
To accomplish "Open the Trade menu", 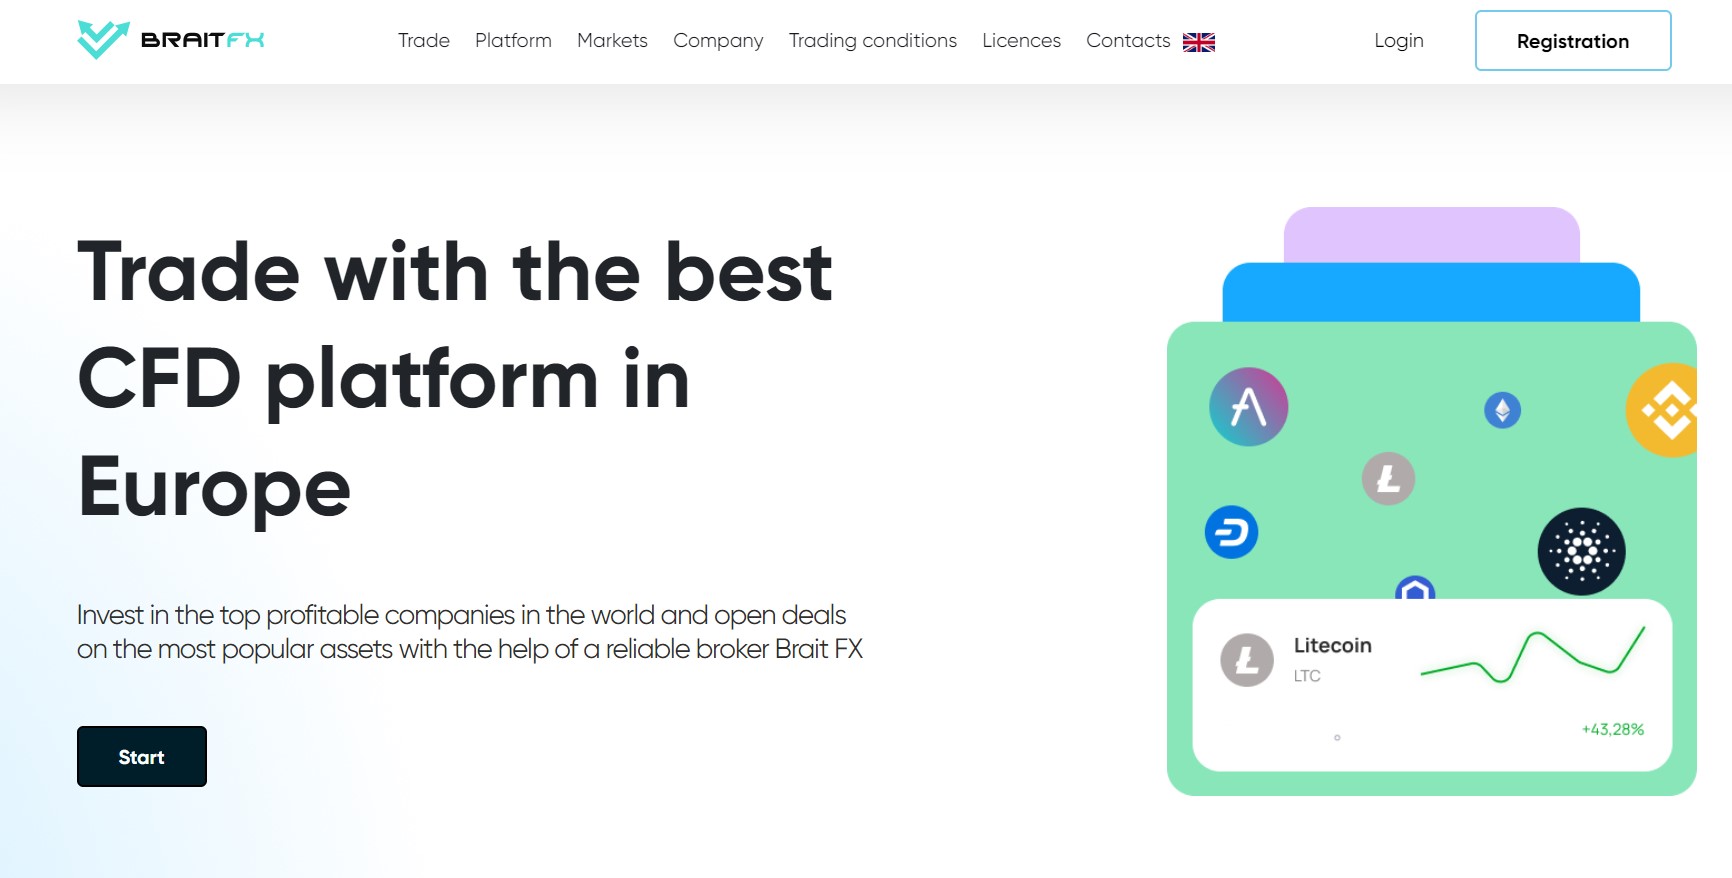I will click(x=424, y=41).
